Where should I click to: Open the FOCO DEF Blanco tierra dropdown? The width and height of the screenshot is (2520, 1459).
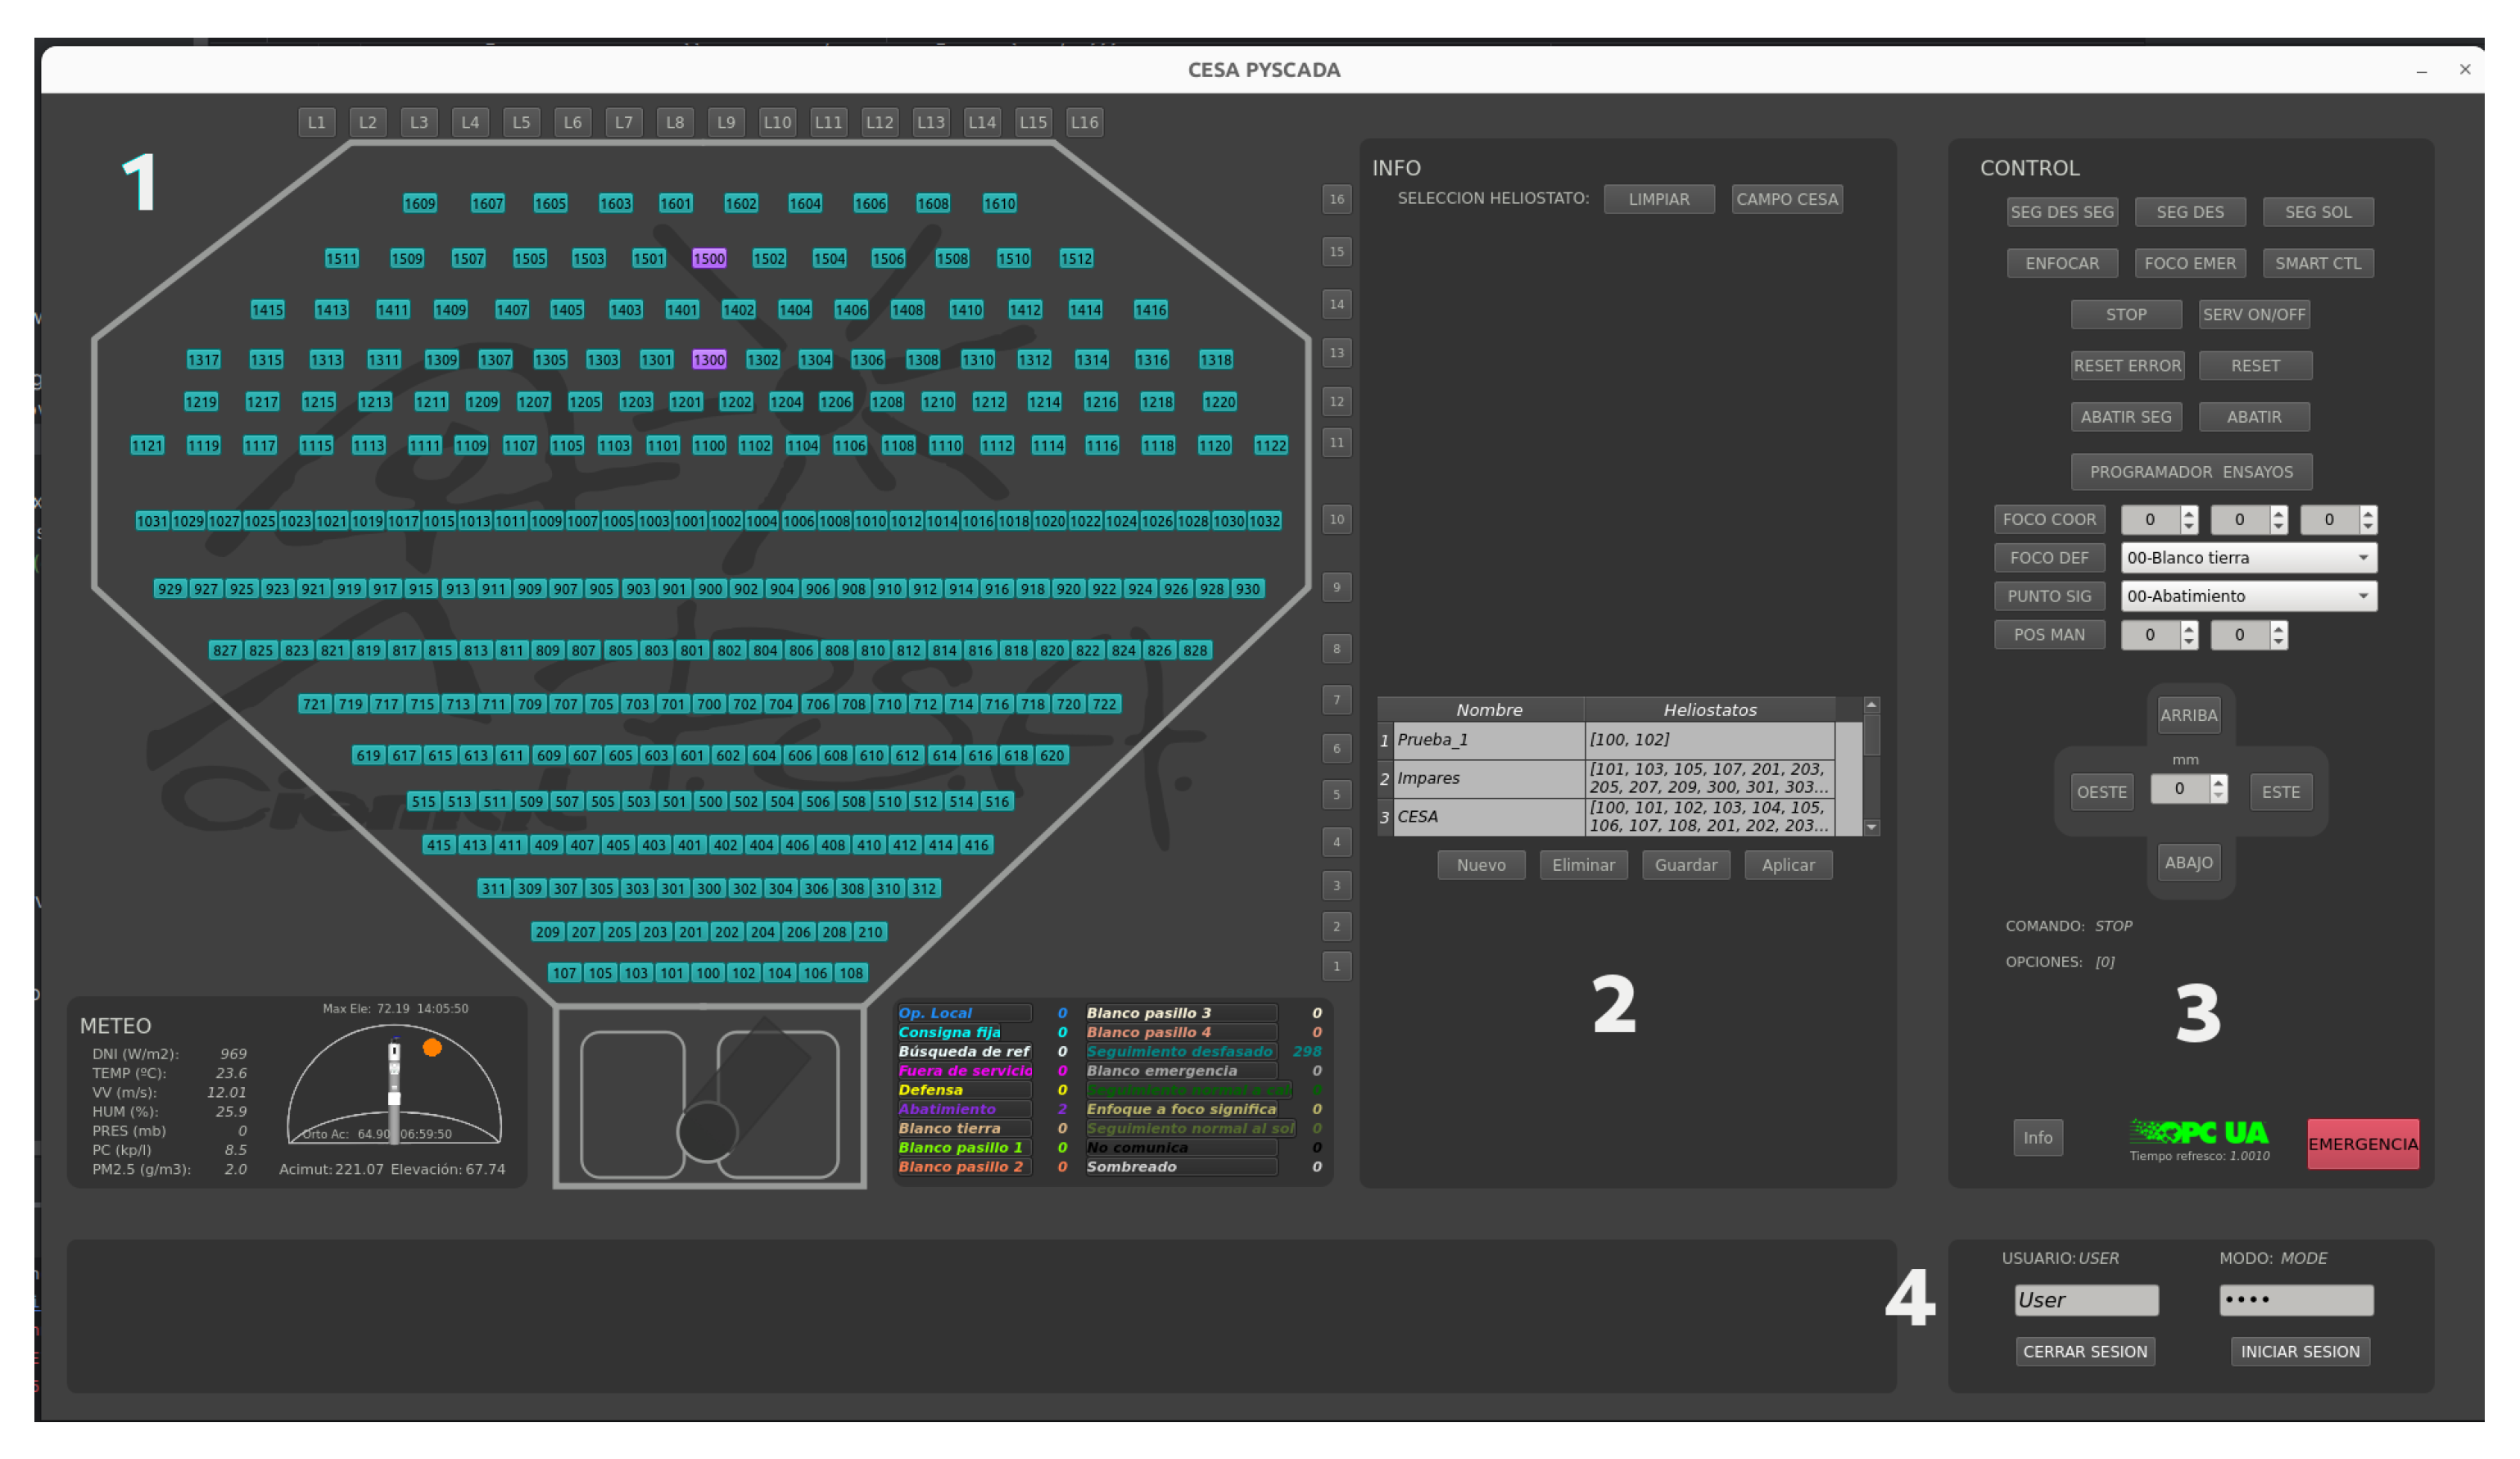click(x=2248, y=558)
